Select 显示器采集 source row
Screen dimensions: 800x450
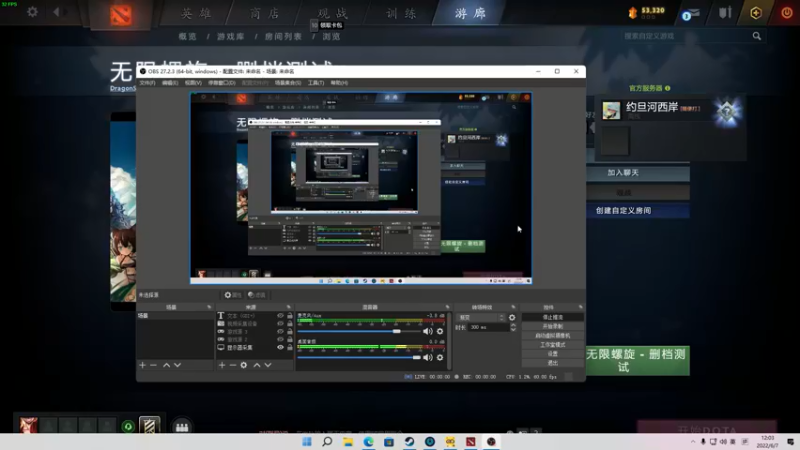255,347
